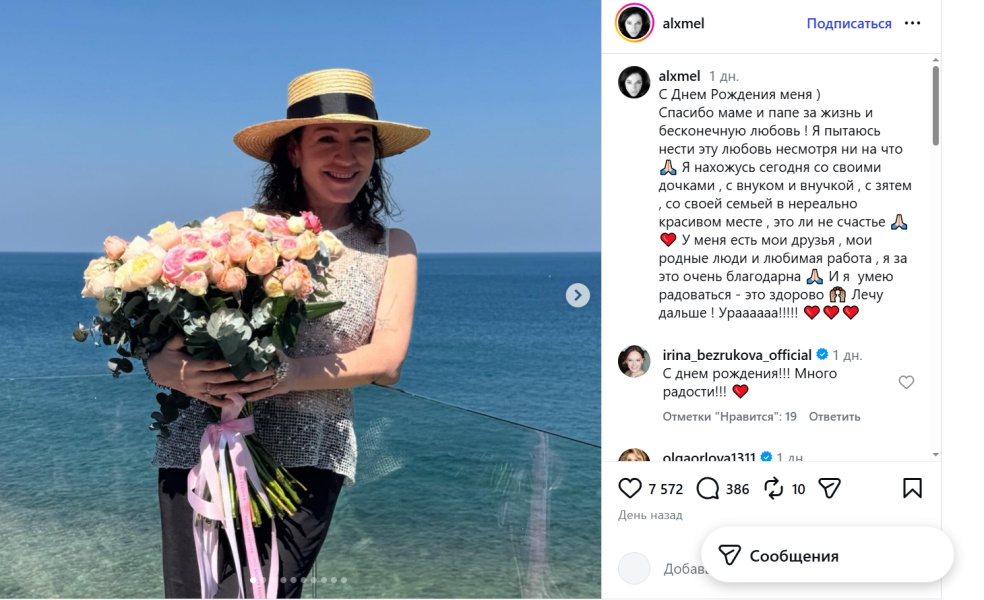The image size is (984, 600).
Task: Click irina_bezrukova_official avatar
Action: click(634, 361)
